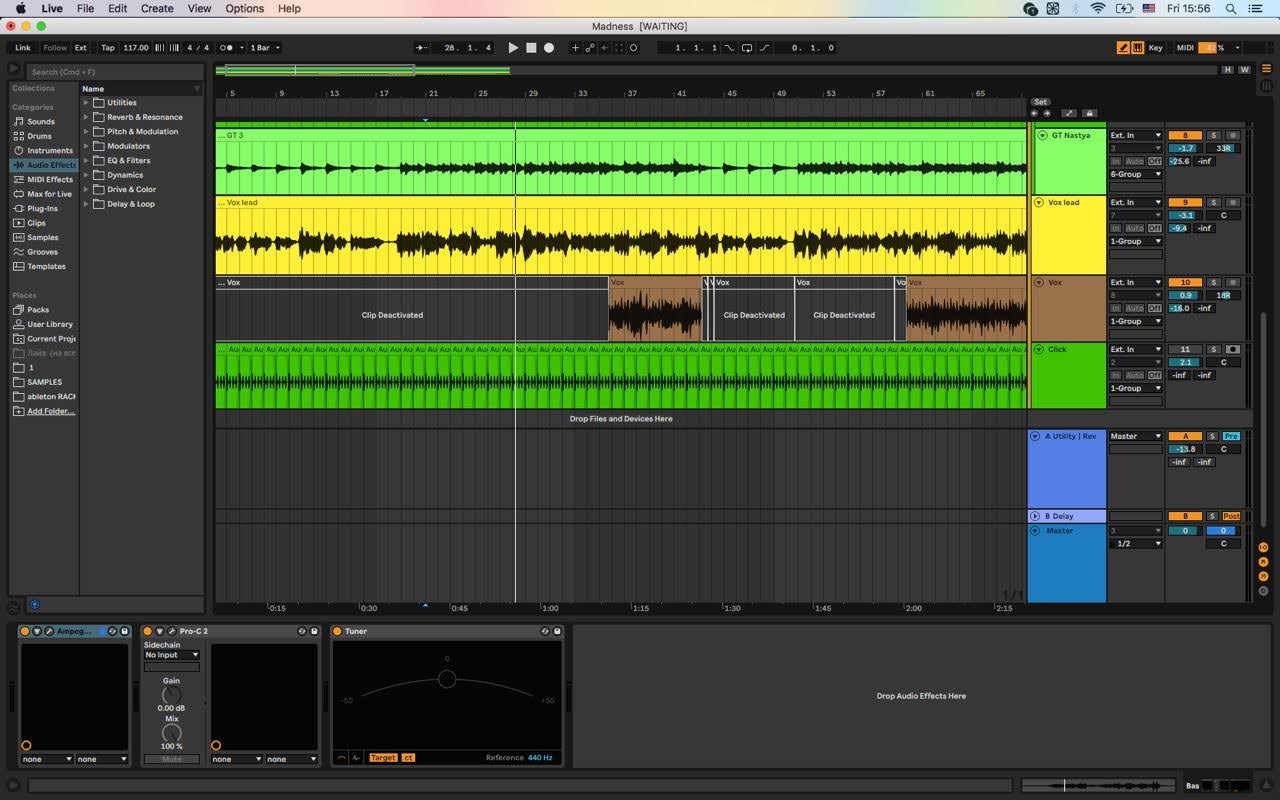Open the Options menu
This screenshot has height=800, width=1280.
tap(244, 8)
